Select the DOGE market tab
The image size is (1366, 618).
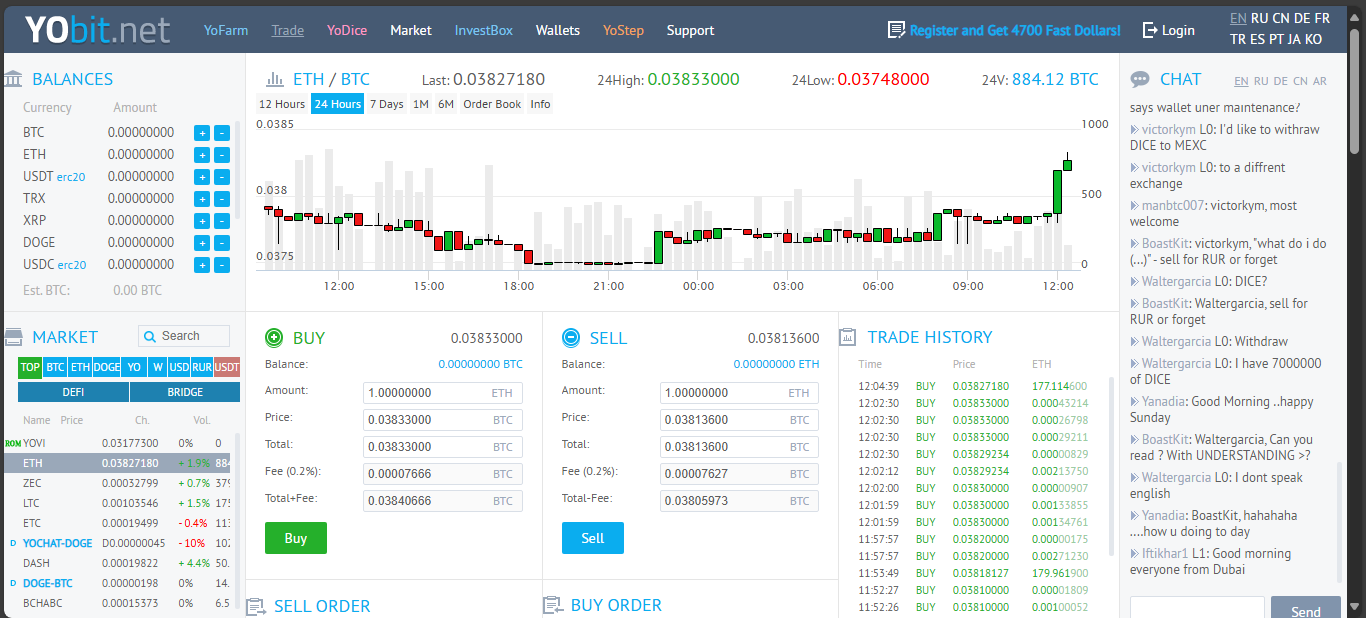coord(107,367)
